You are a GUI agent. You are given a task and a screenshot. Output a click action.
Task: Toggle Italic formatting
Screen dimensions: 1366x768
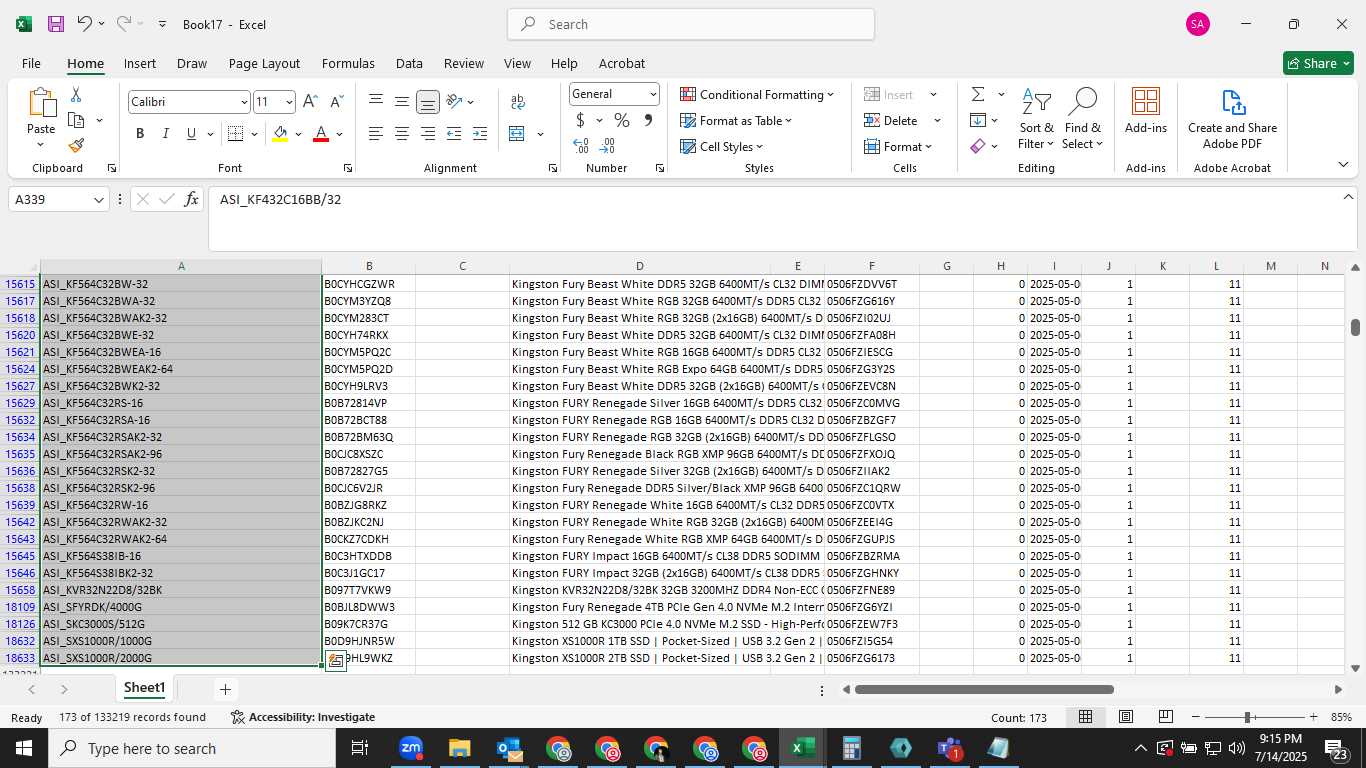pyautogui.click(x=166, y=134)
